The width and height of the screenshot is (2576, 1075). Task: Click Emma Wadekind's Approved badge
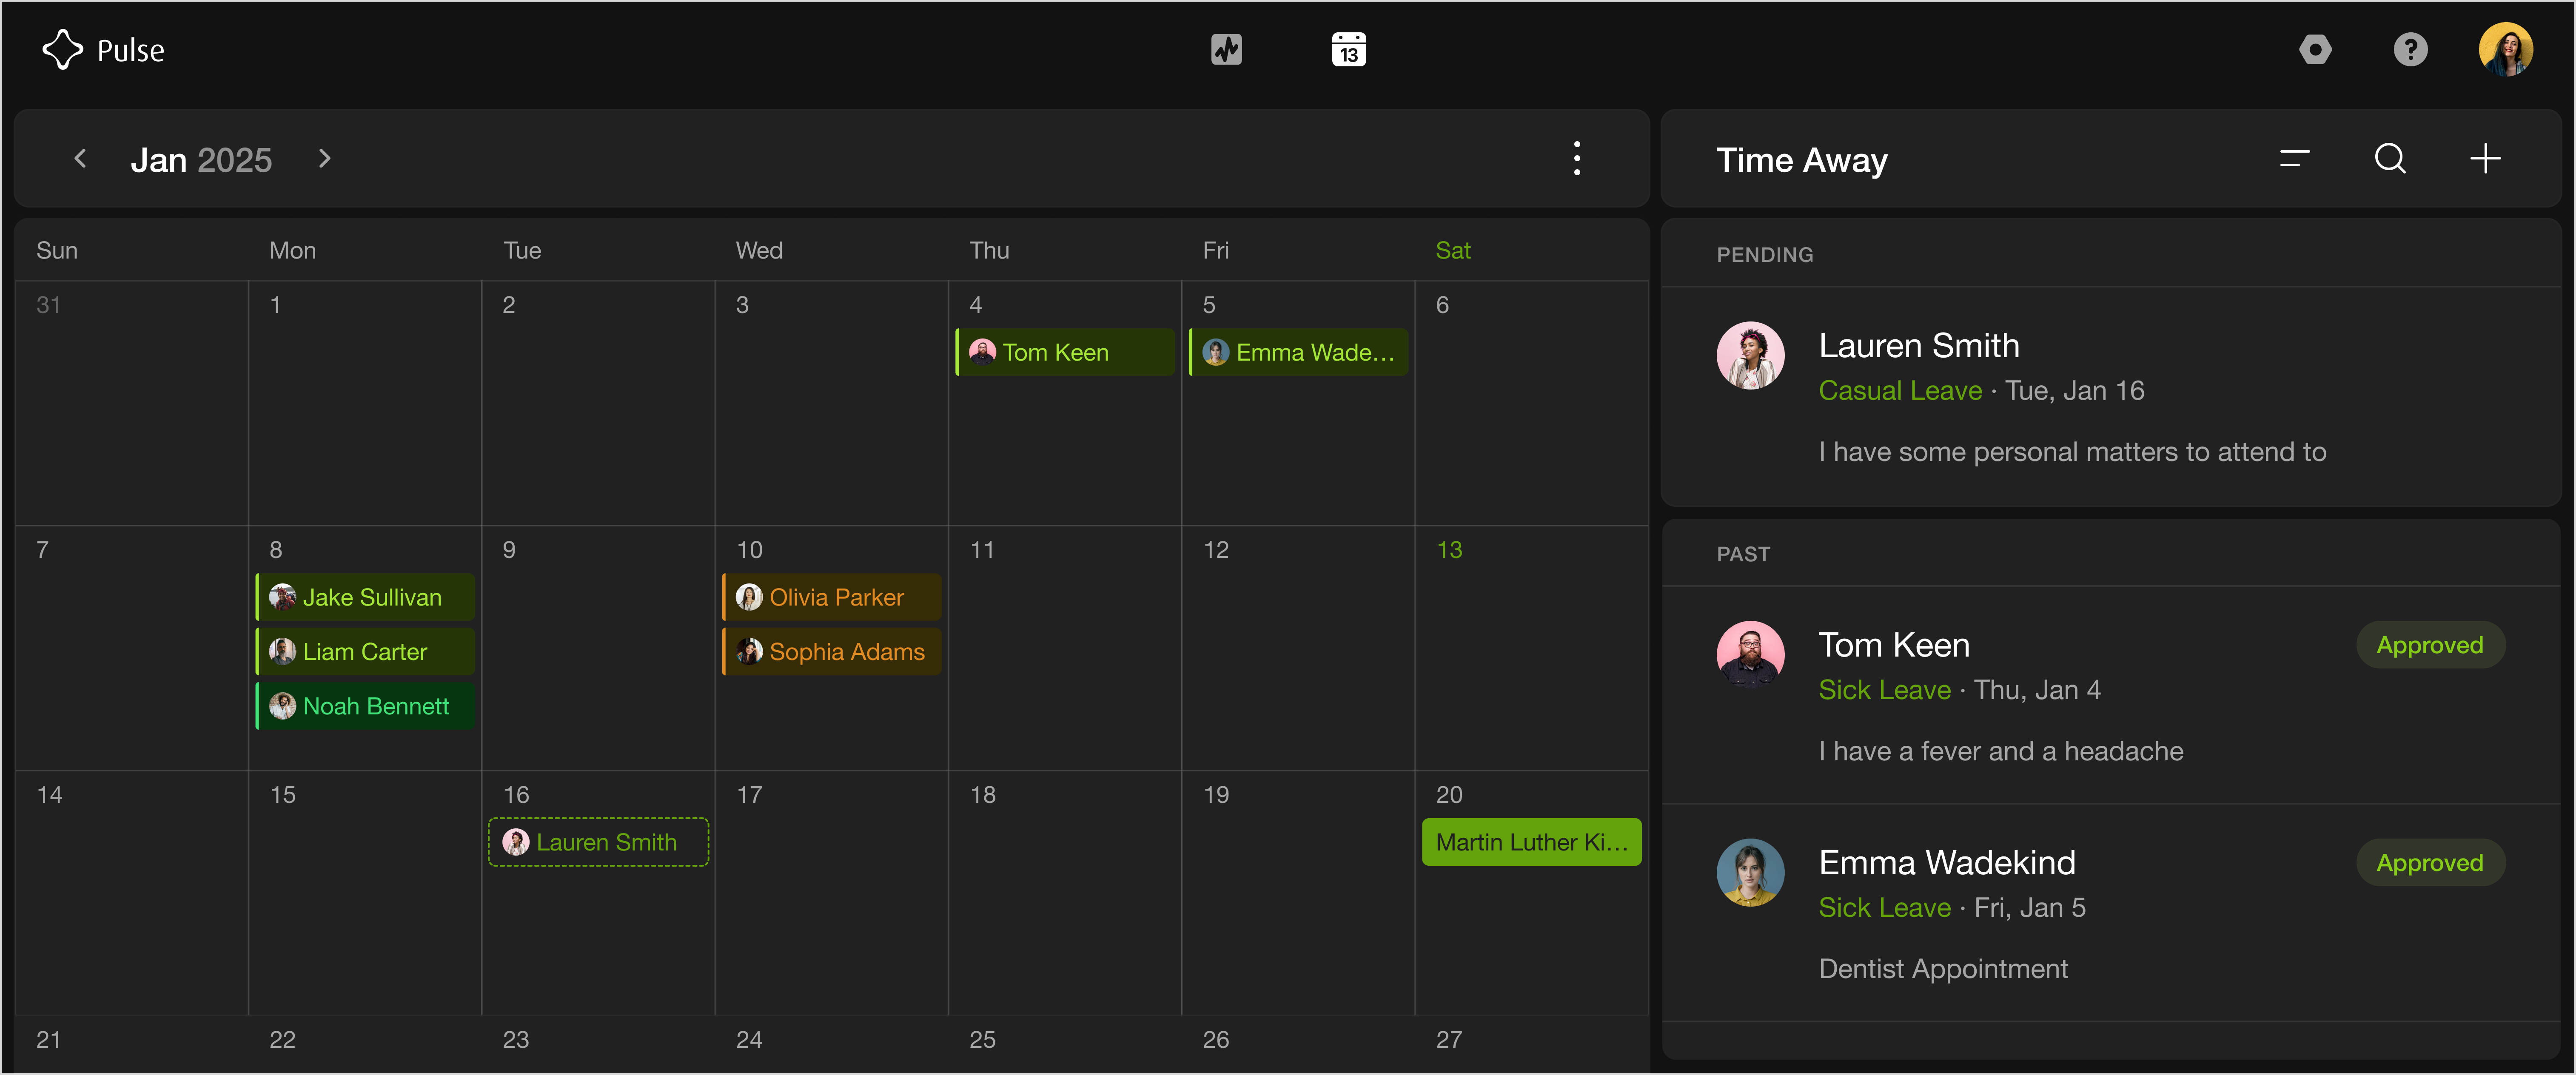(x=2430, y=863)
